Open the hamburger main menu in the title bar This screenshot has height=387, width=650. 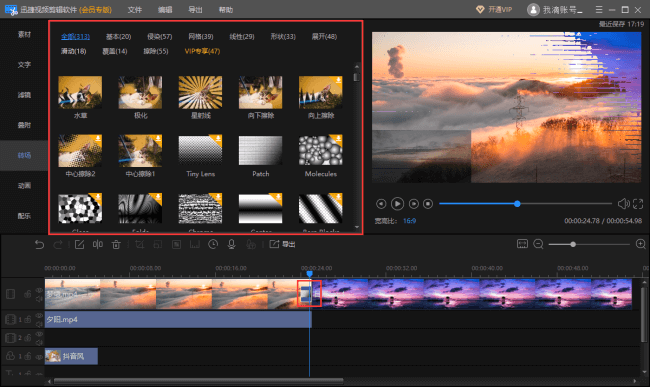pos(599,10)
